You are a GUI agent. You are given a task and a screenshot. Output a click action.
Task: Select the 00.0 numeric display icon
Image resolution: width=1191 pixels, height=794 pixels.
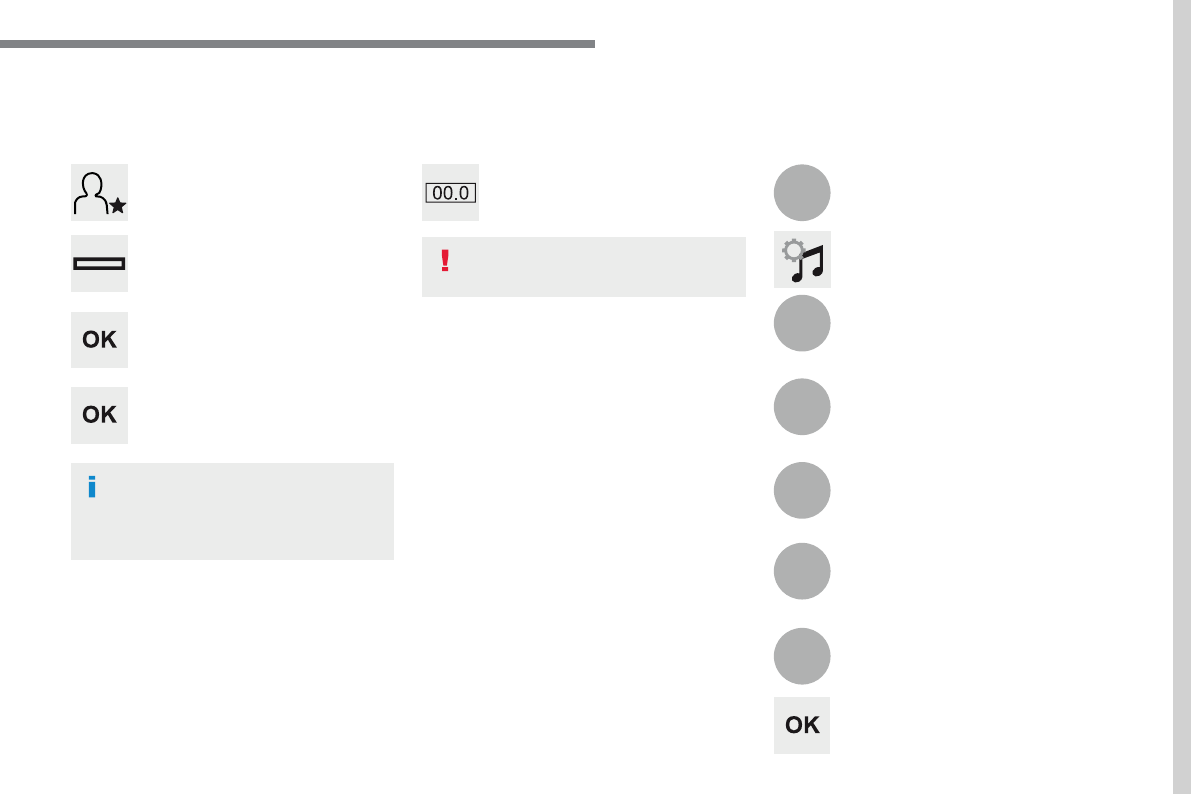[450, 192]
